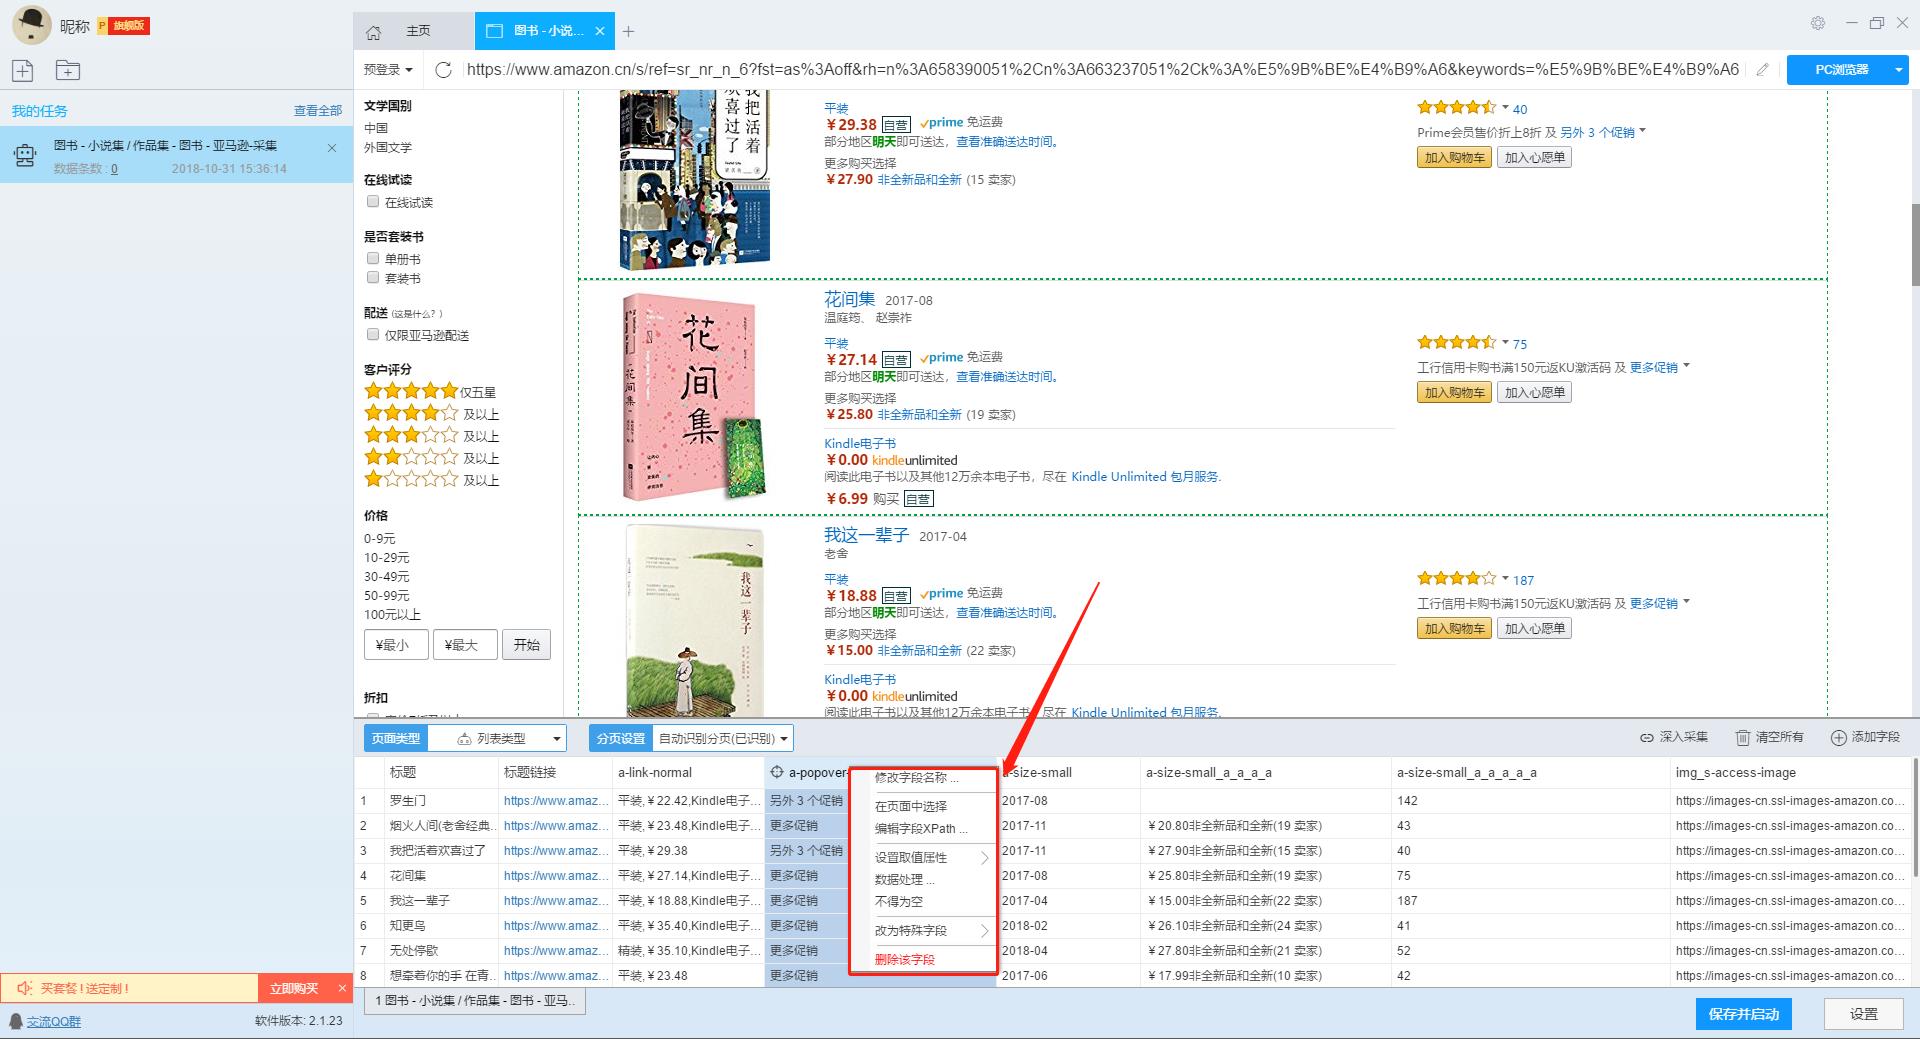Open a new tab with plus icon
Image resolution: width=1920 pixels, height=1039 pixels.
click(x=628, y=32)
